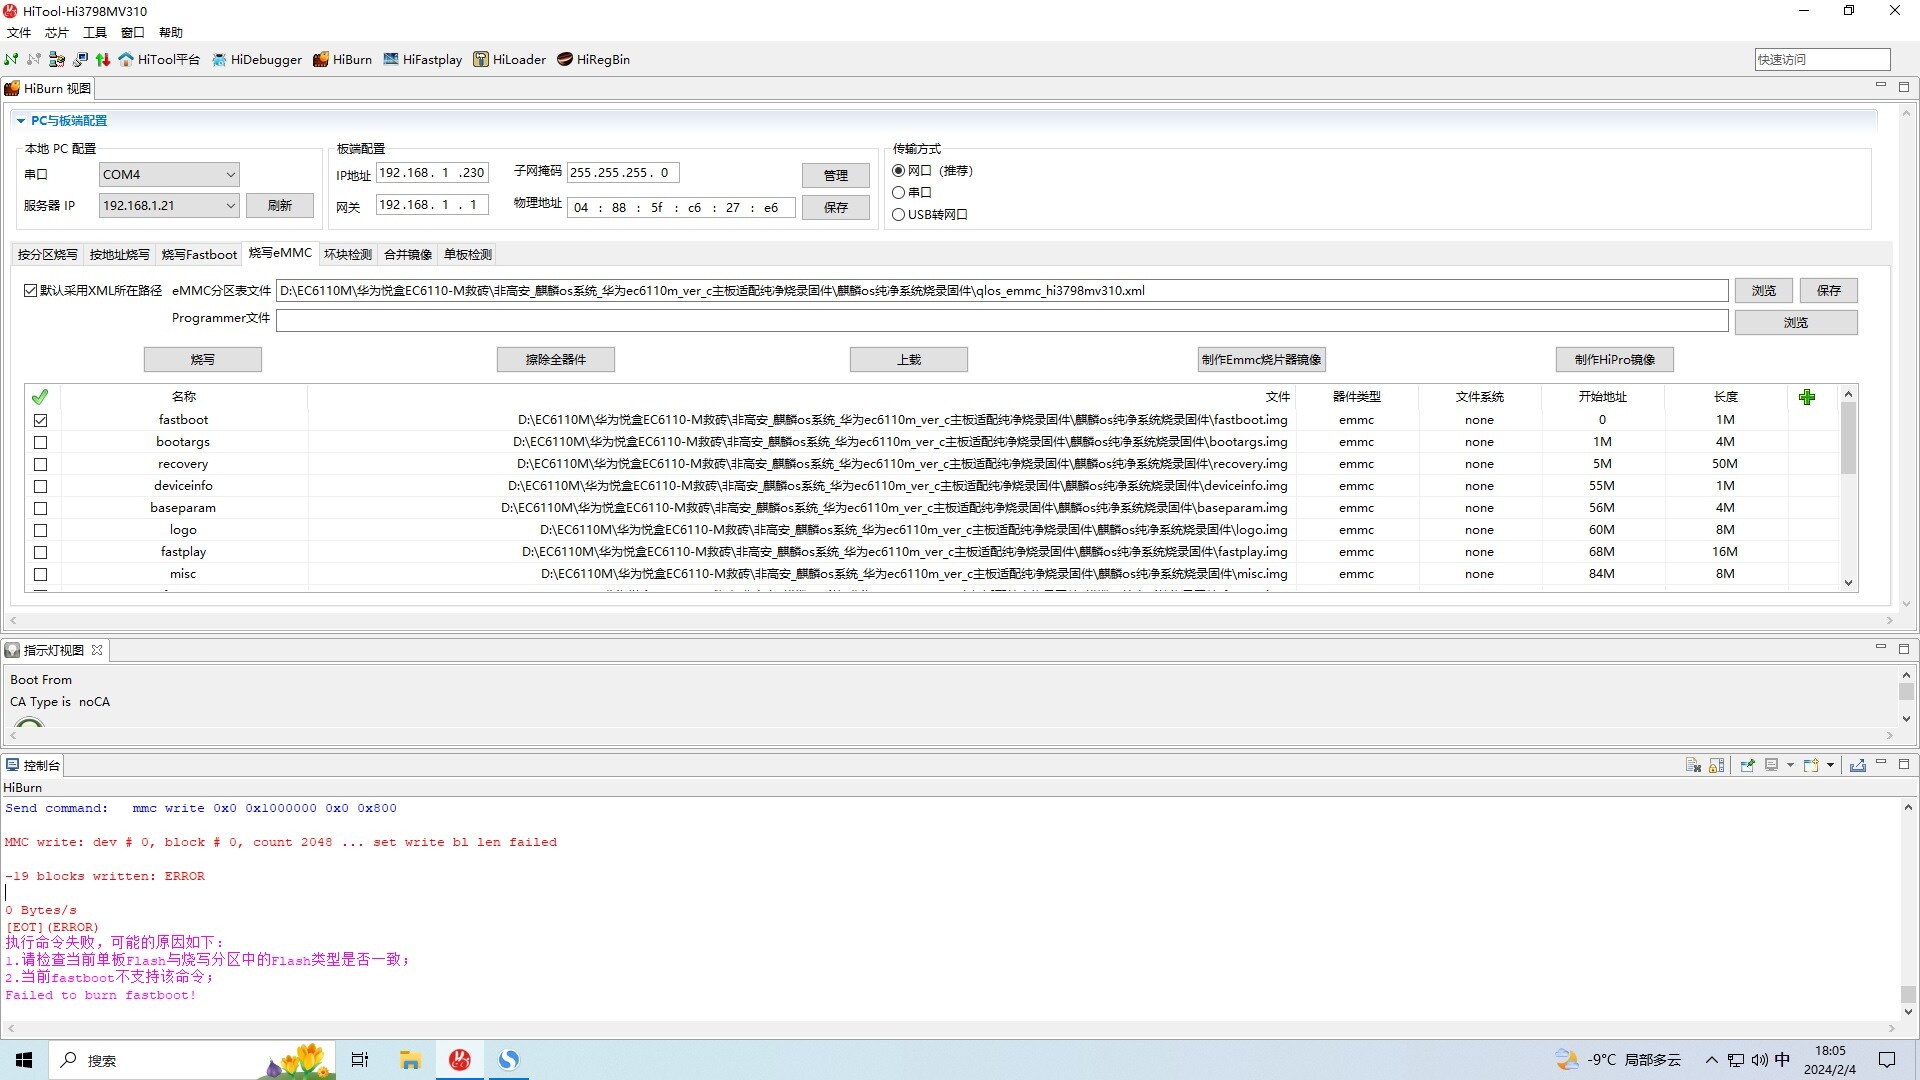
Task: Check the deviceinfo partition checkbox
Action: point(40,486)
